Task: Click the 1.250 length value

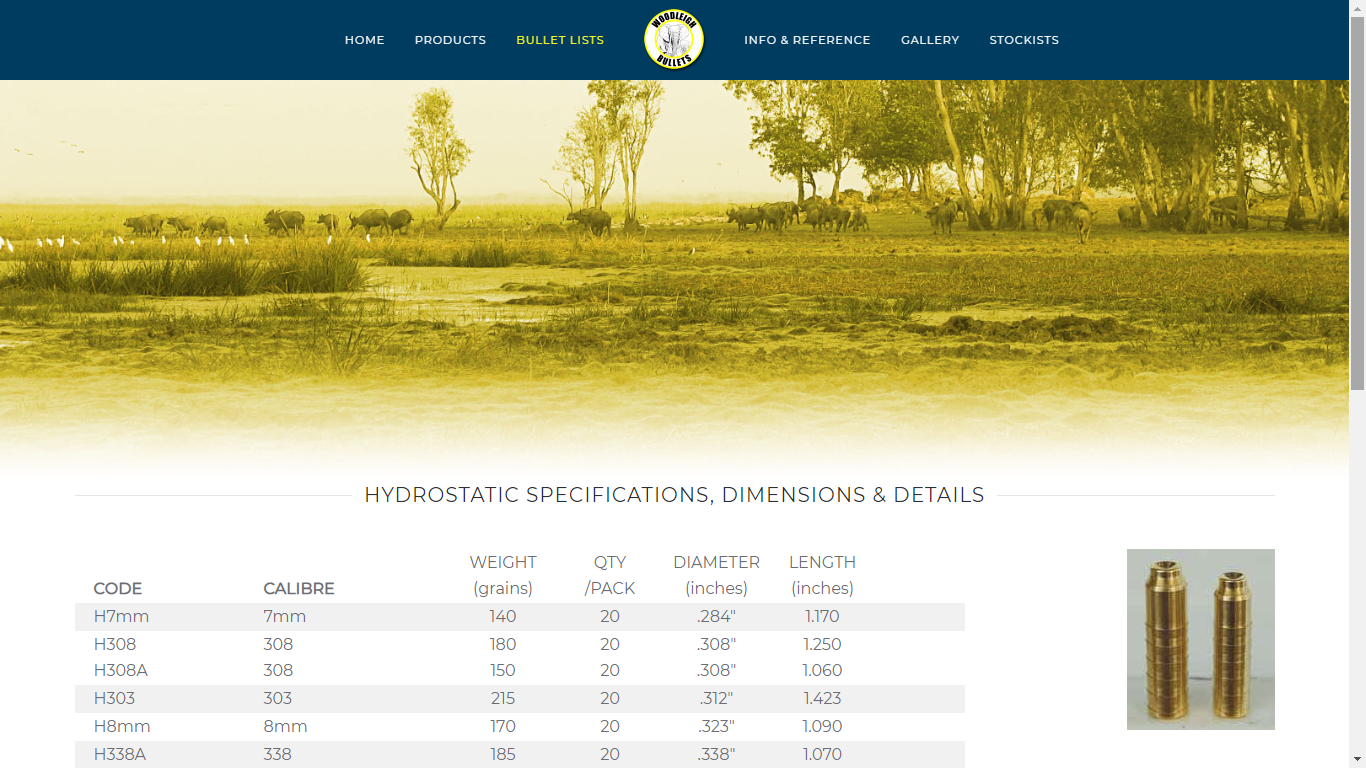Action: [x=822, y=645]
